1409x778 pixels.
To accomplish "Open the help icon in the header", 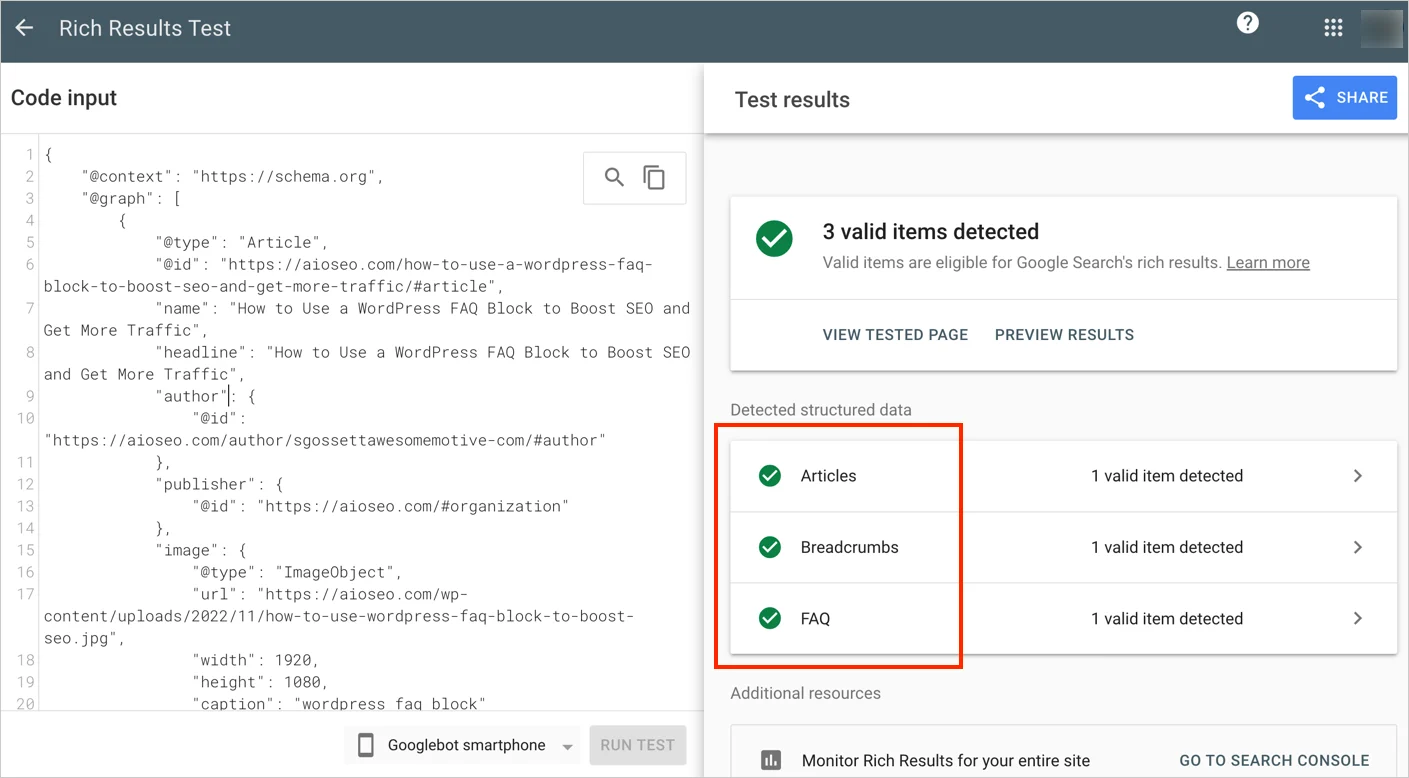I will [x=1247, y=22].
